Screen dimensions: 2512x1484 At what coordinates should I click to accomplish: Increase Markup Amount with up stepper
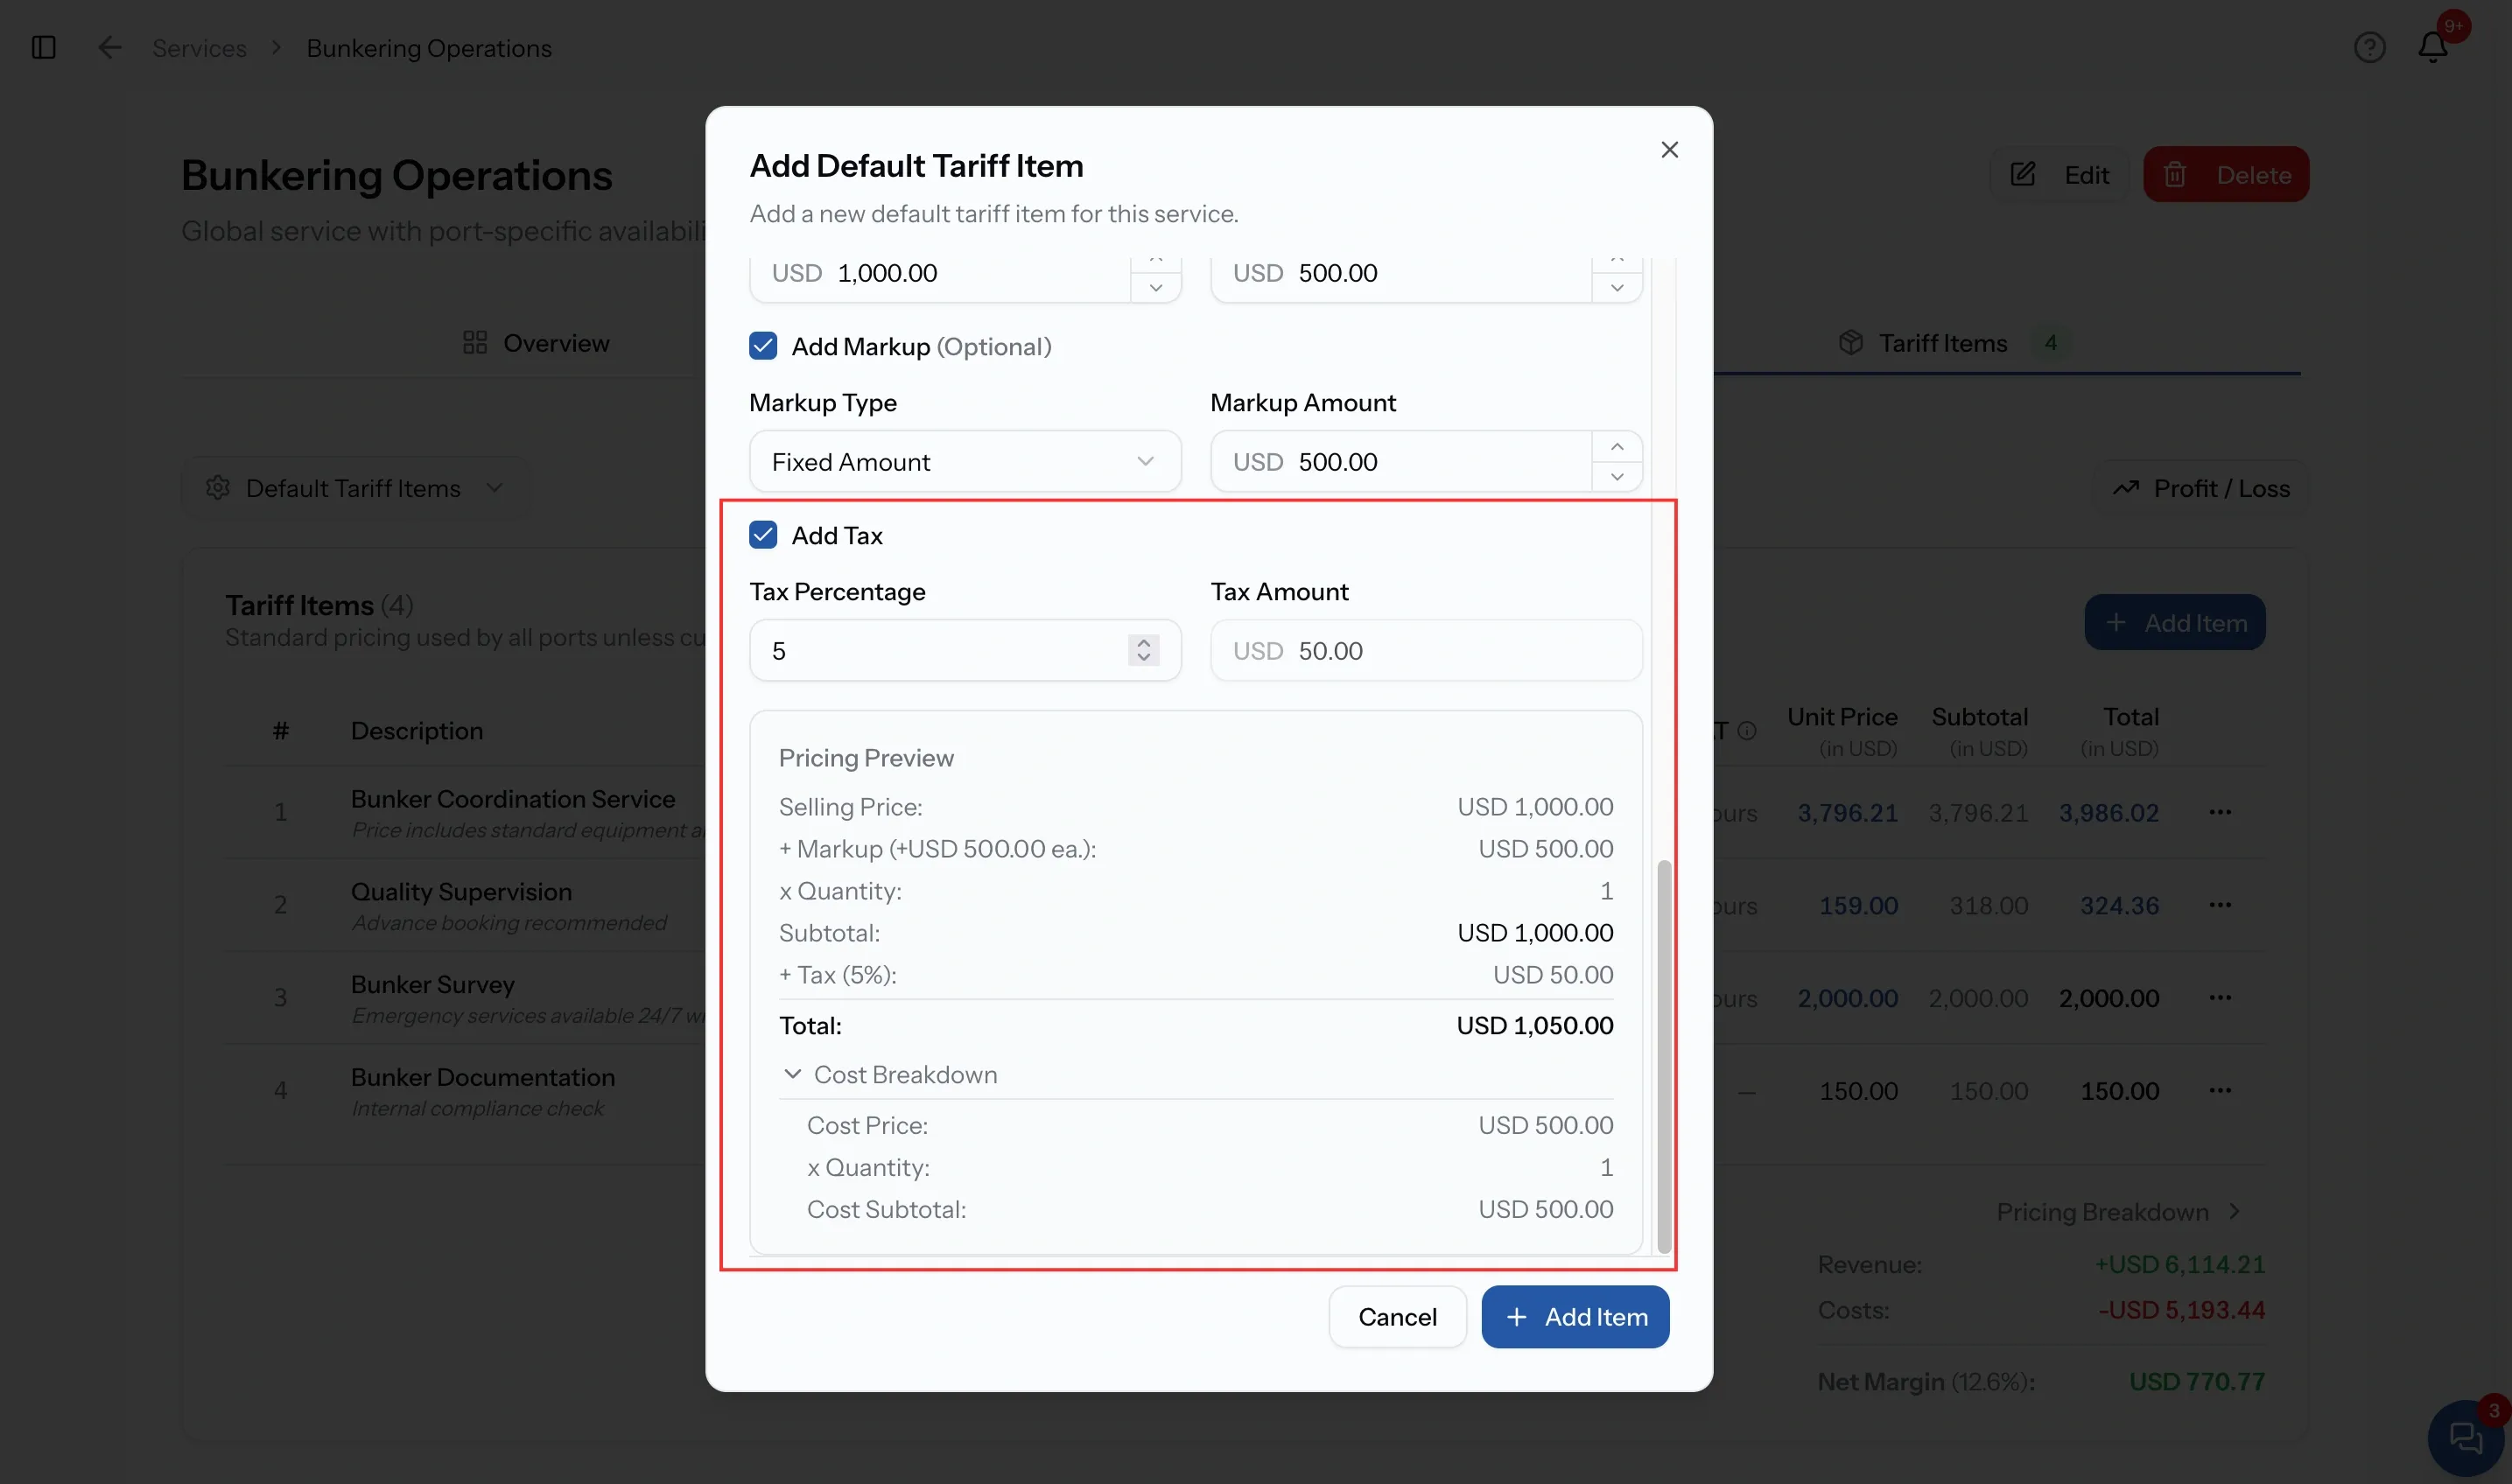coord(1617,447)
